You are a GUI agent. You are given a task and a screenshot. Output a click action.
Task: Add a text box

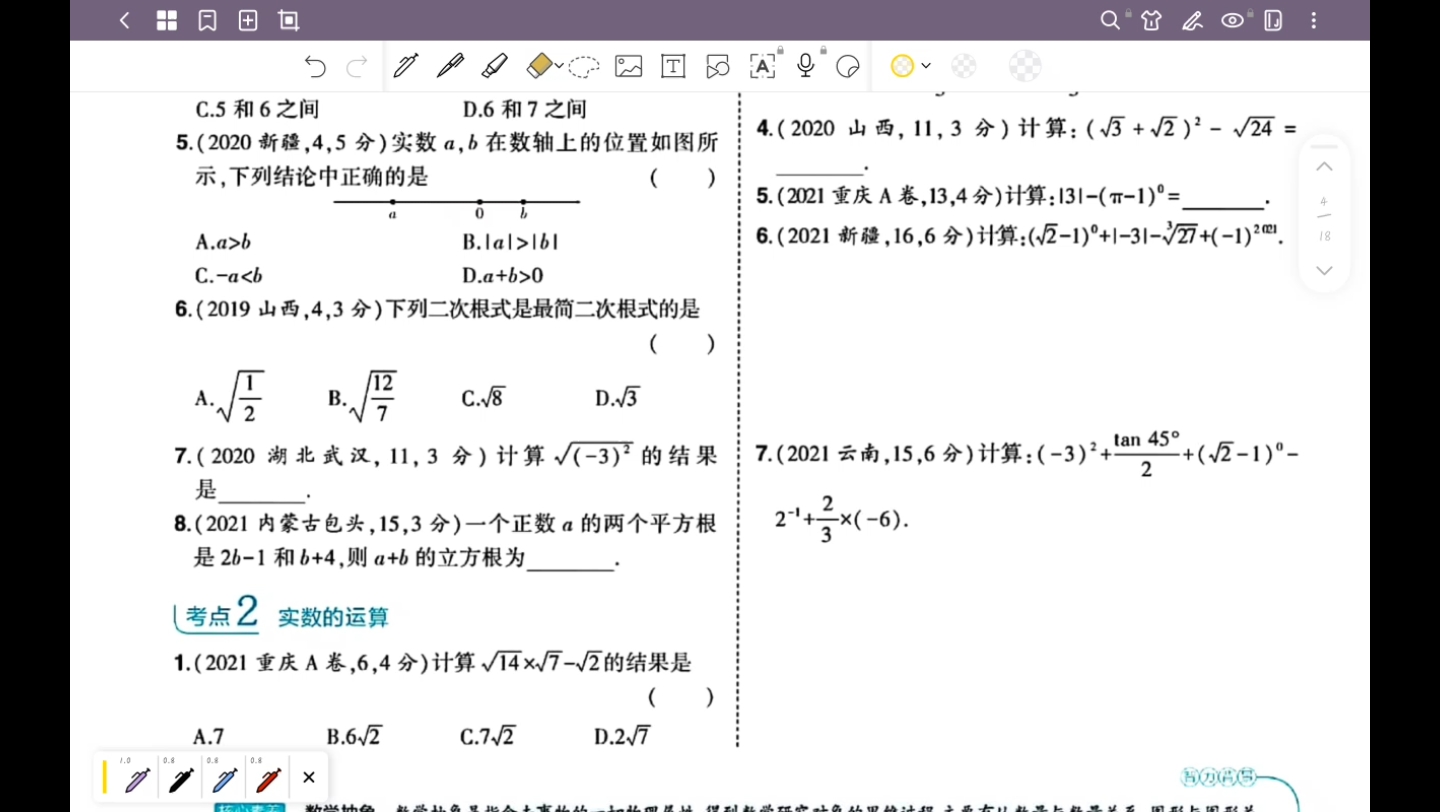(672, 66)
